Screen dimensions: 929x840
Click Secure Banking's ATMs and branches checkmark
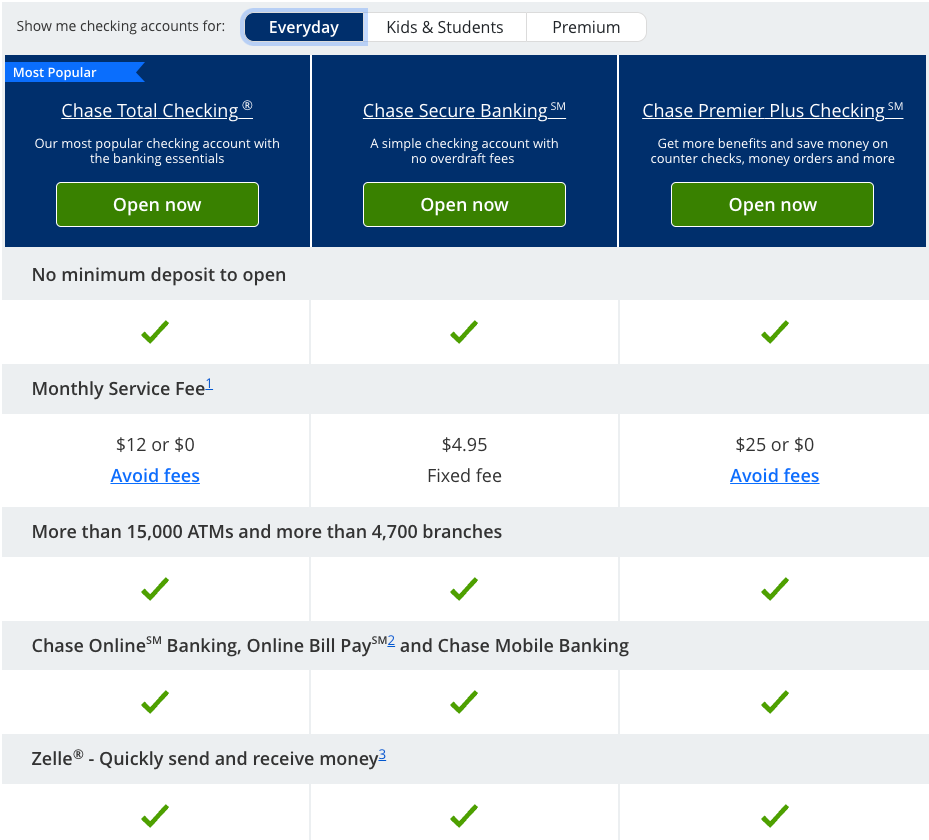tap(464, 589)
